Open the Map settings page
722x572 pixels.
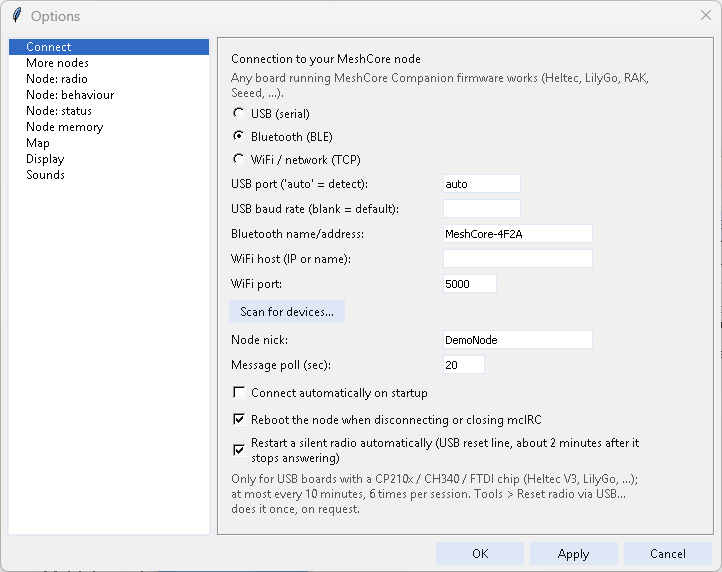[x=109, y=143]
